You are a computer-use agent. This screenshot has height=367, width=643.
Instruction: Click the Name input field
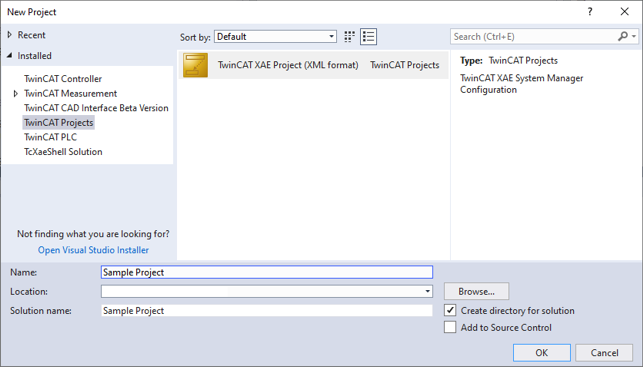(267, 272)
